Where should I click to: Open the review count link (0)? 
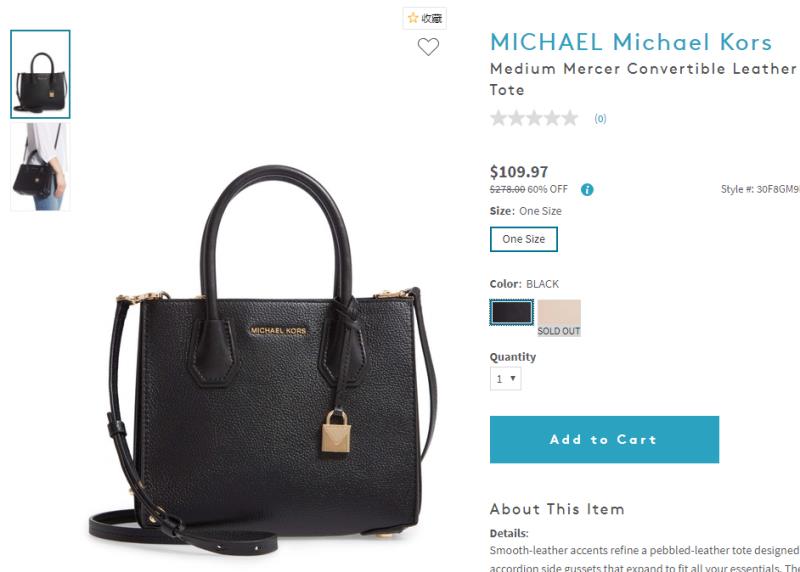(600, 119)
